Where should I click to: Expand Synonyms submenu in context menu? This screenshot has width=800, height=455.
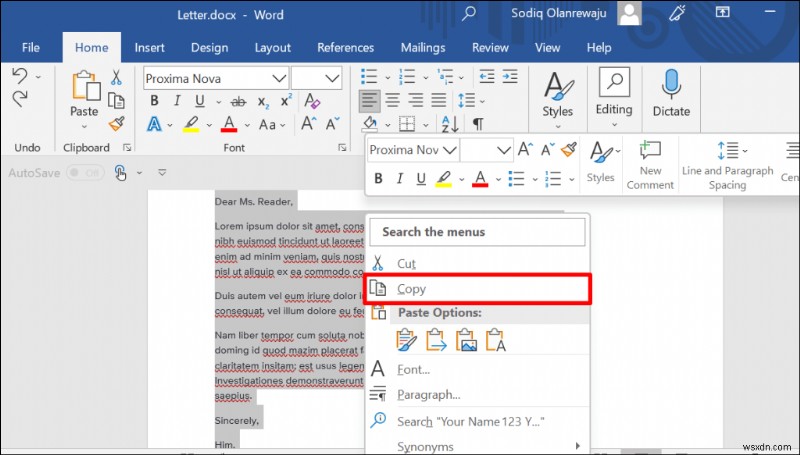477,446
